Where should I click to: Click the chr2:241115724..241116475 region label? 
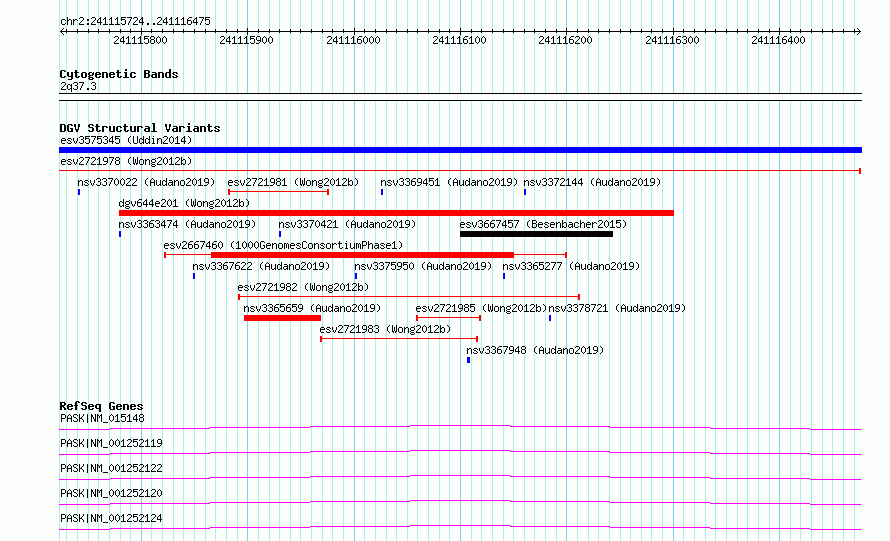coord(135,21)
